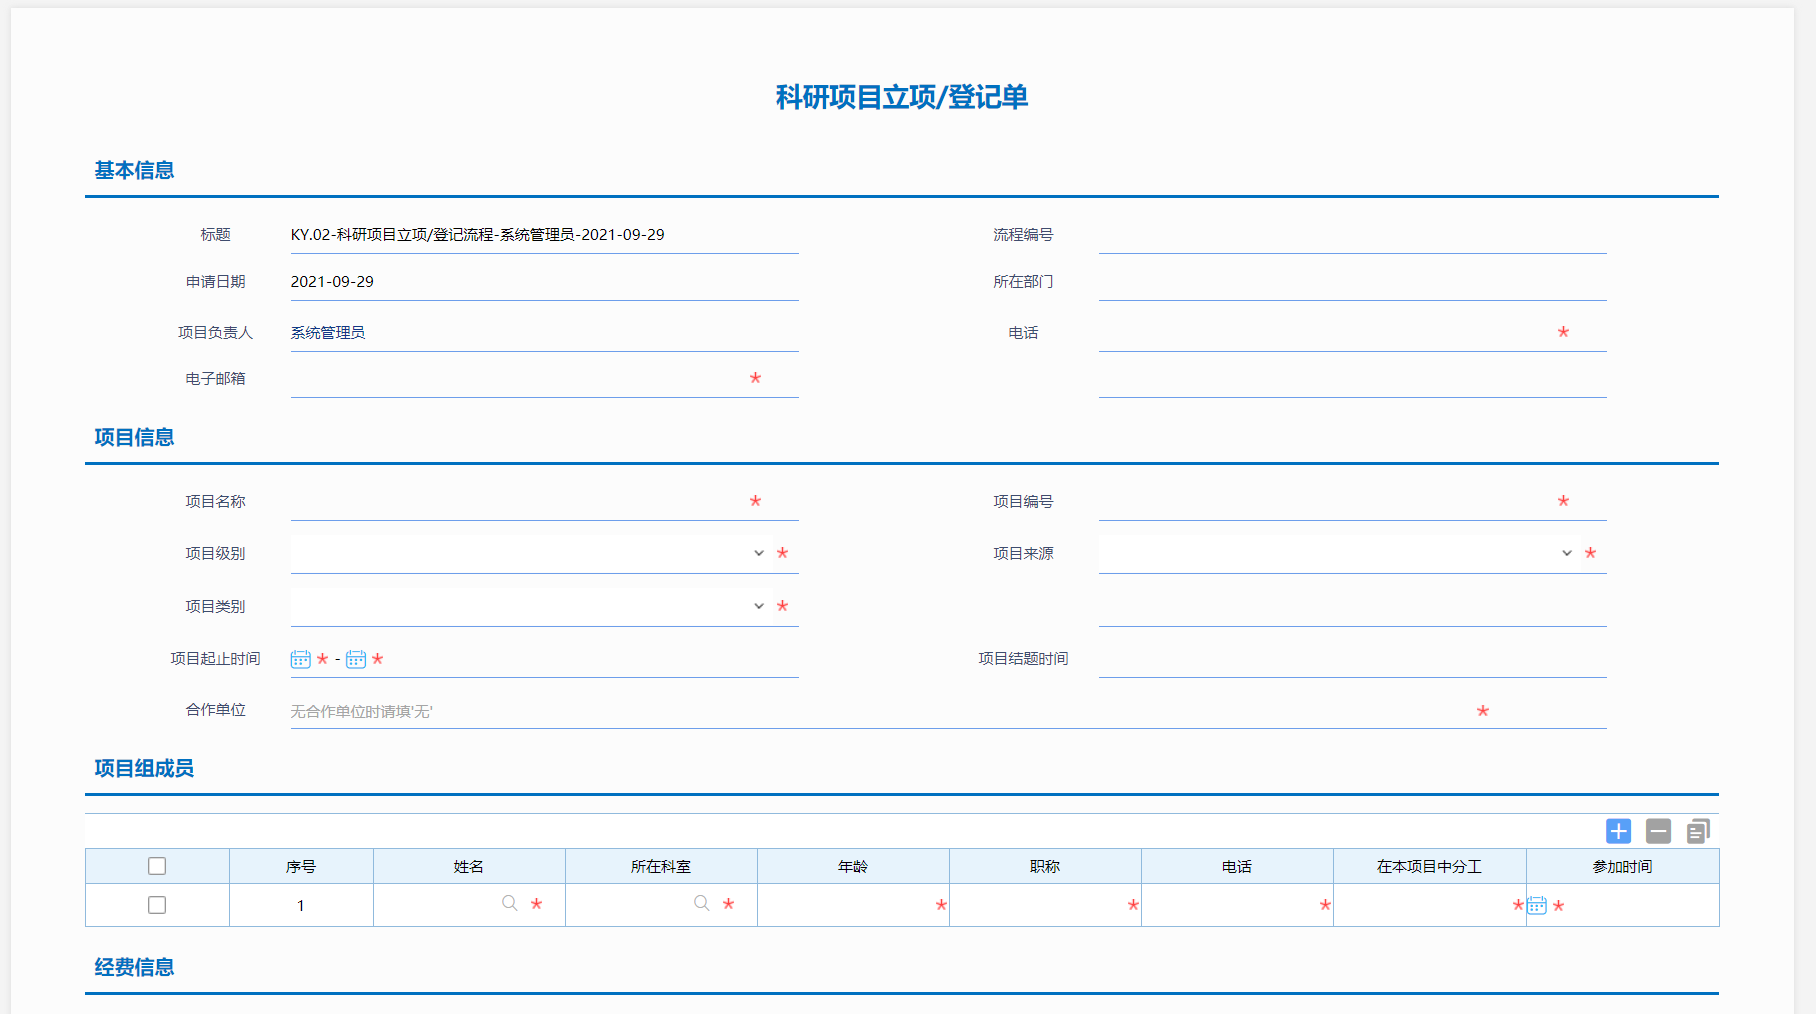Screen dimensions: 1816x1014
Task: Click the 系统管理员 project leader value
Action: click(328, 333)
